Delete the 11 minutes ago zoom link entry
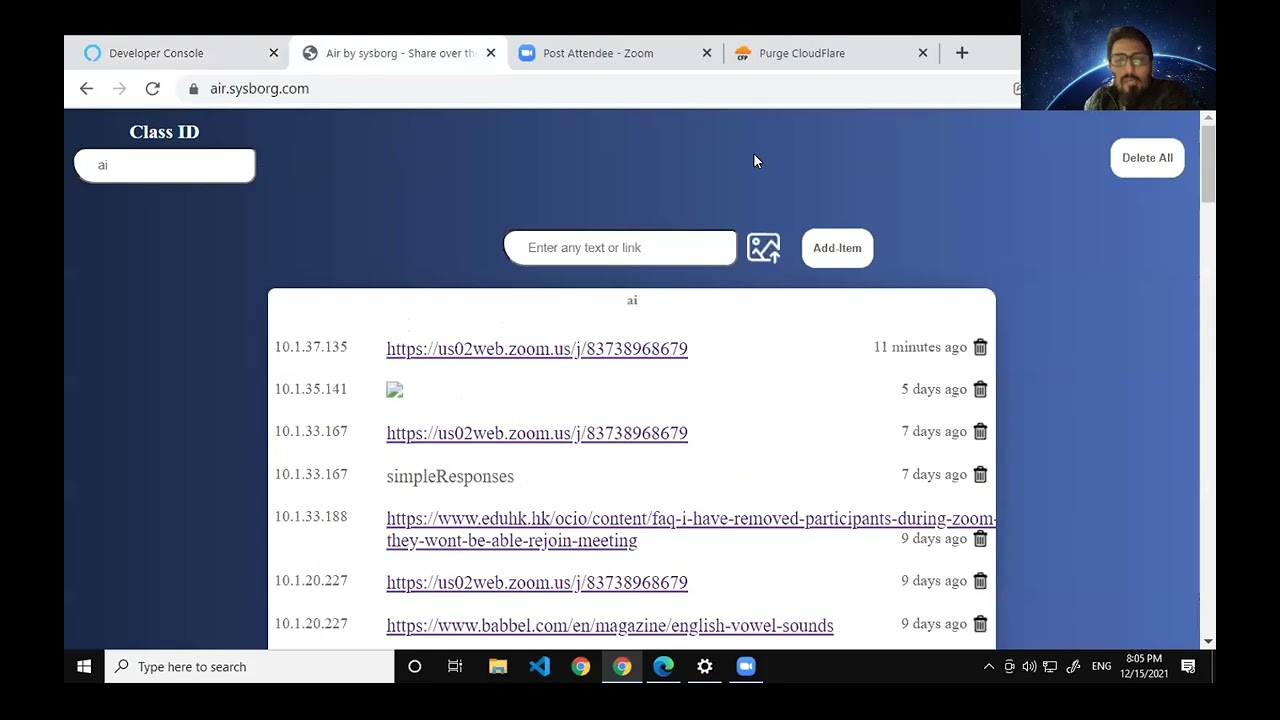Screen dimensions: 1280x720 pyautogui.click(x=980, y=347)
